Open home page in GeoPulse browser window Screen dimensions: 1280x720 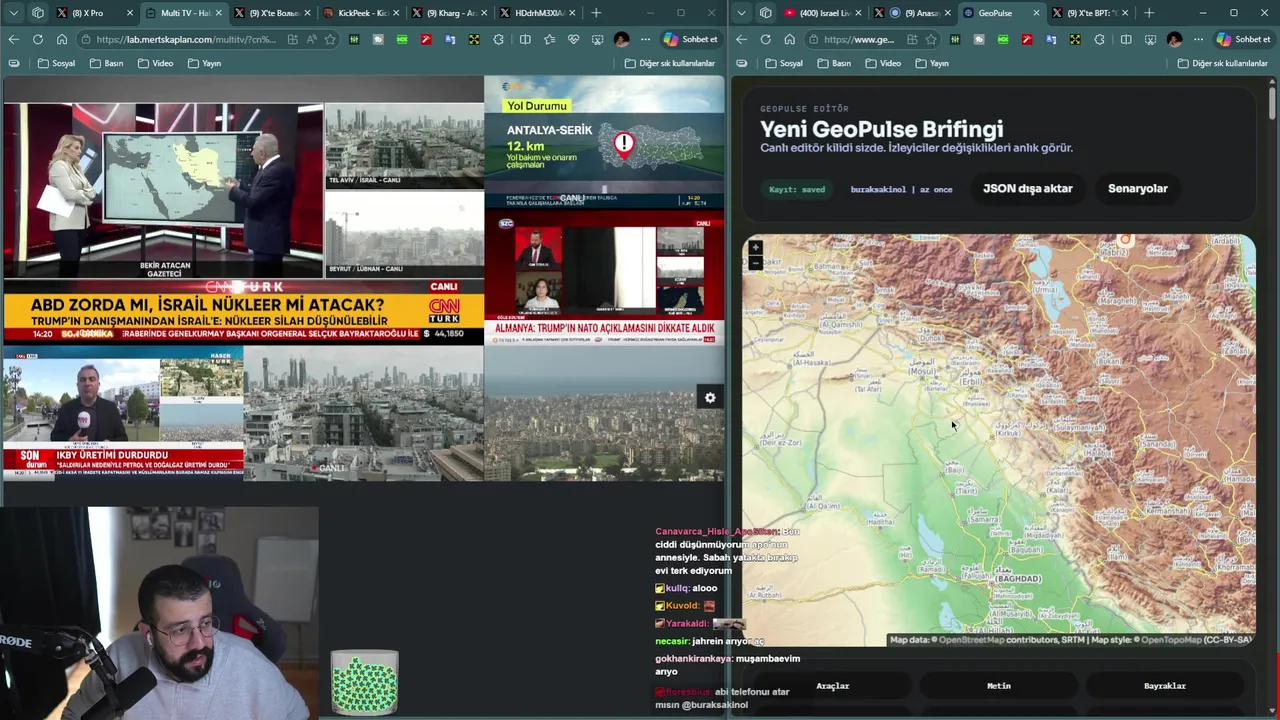pos(789,39)
